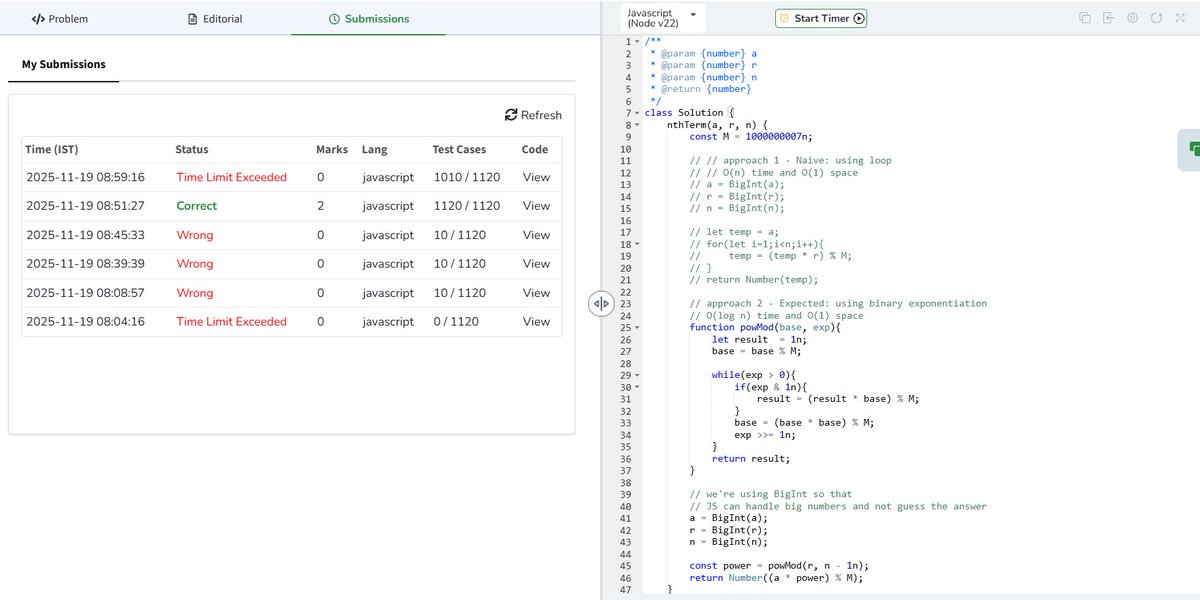Click the green chat icon at right edge
1200x600 pixels.
click(1192, 149)
